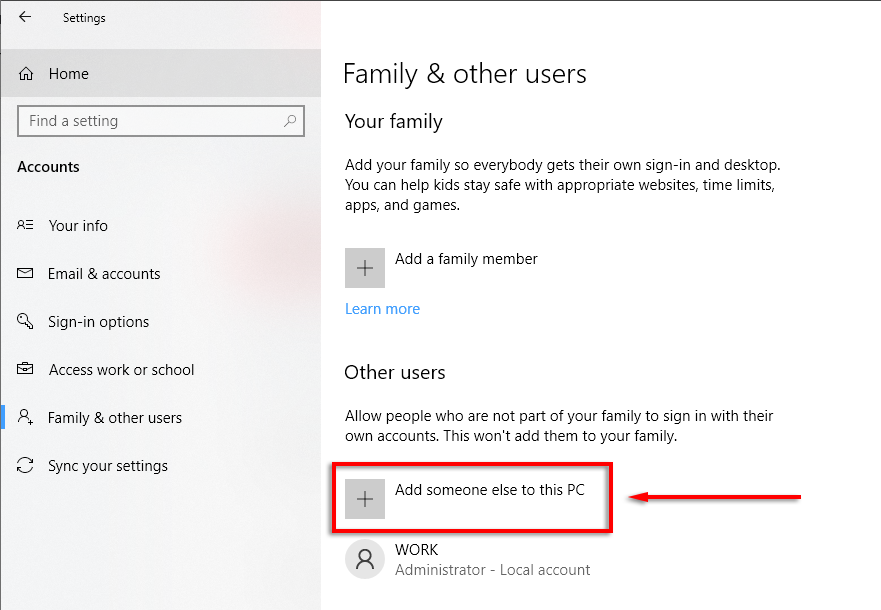
Task: Open the Learn more link
Action: pos(382,309)
